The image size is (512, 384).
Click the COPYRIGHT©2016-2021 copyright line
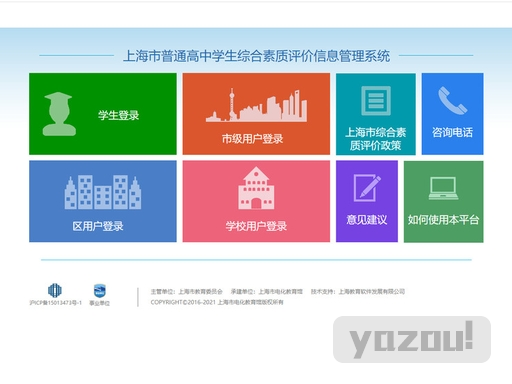click(x=217, y=302)
